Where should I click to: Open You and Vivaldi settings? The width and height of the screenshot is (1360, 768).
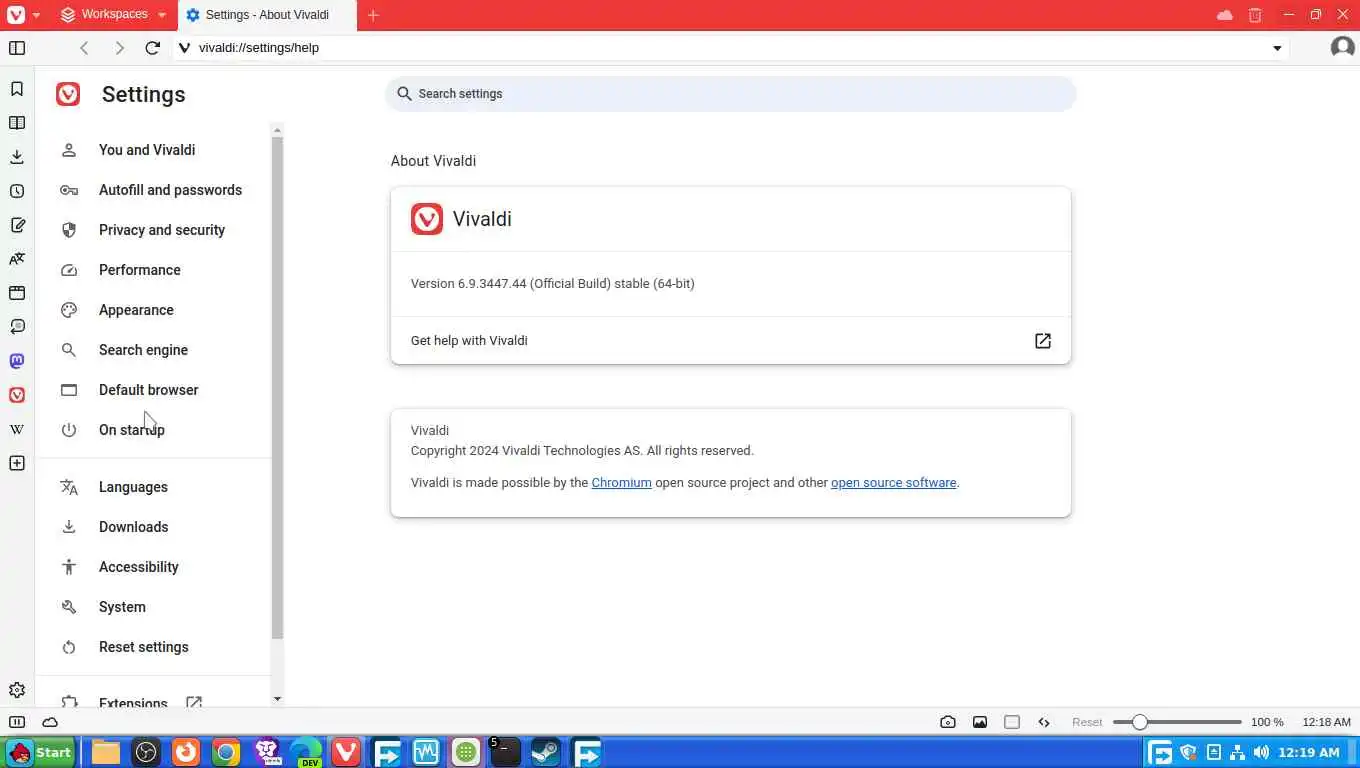(x=147, y=150)
